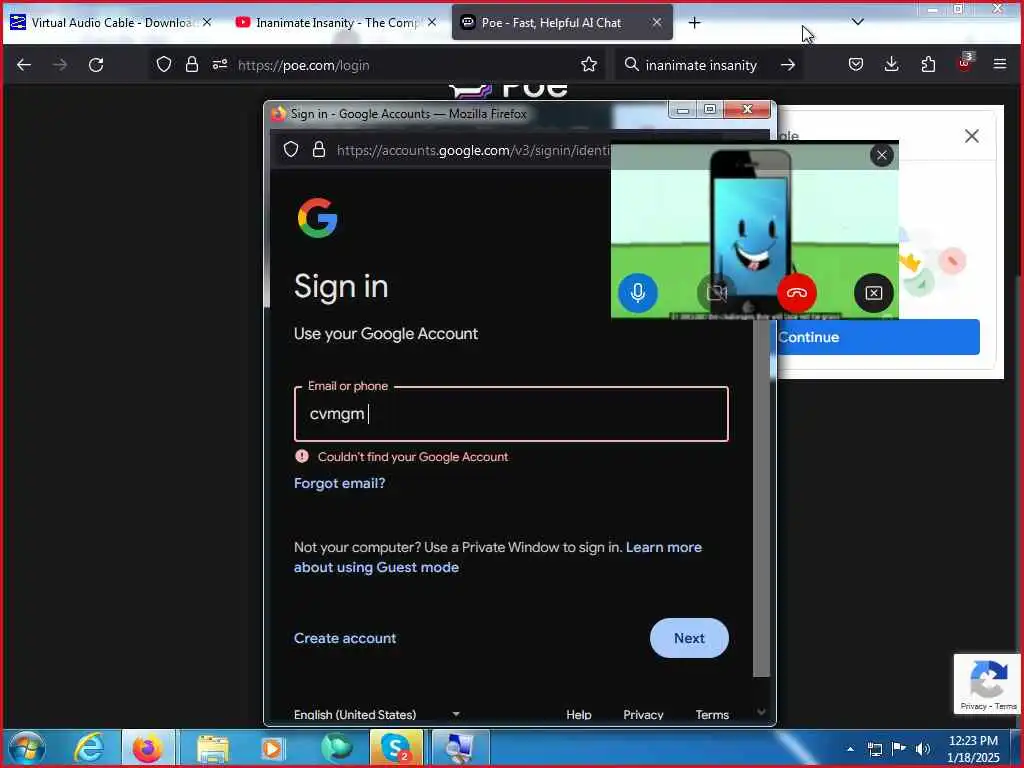Open tracking protection shield in main toolbar
Screen dimensions: 1024x768
click(164, 64)
